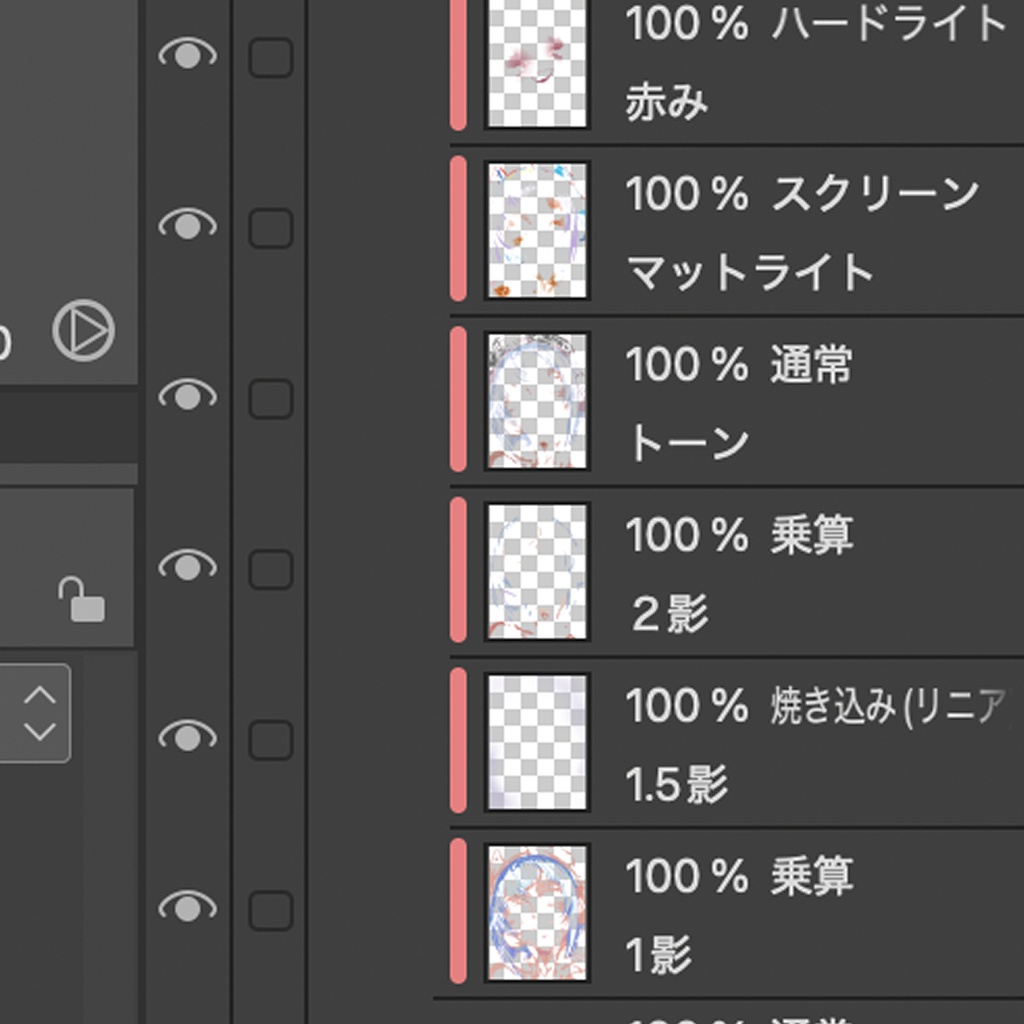The width and height of the screenshot is (1024, 1024).
Task: Select the 2影 layer by its name
Action: [670, 614]
